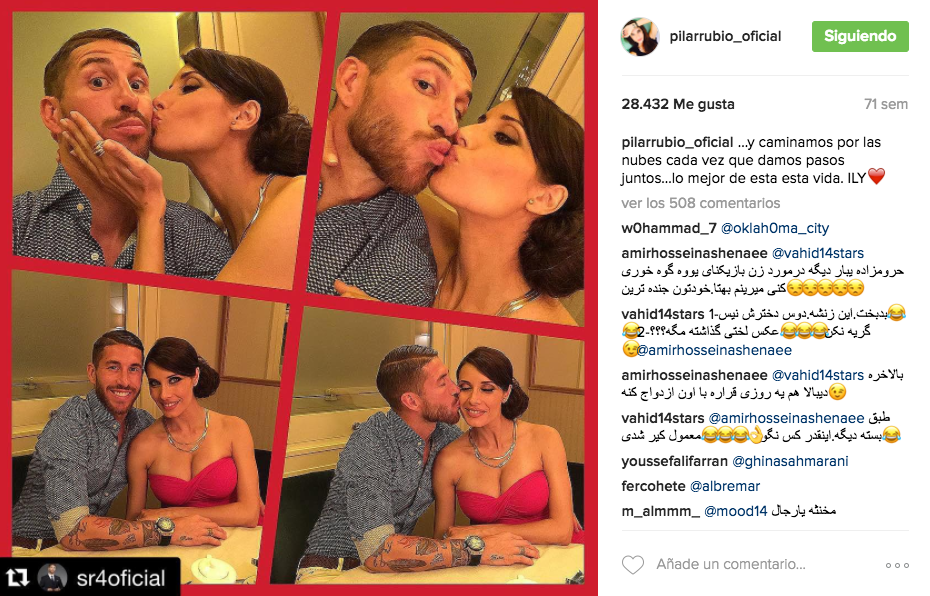Image resolution: width=930 pixels, height=596 pixels.
Task: Click the @ghinasahmarani mention link
Action: [790, 461]
